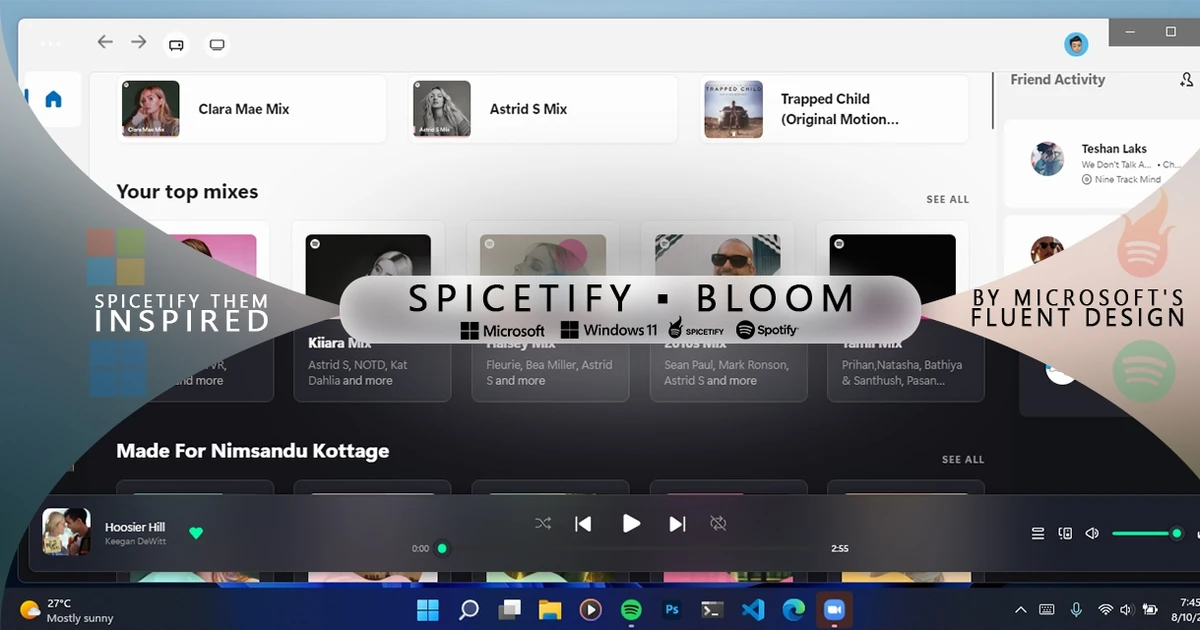Open the Clara Mae Mix playlist
Screen dimensions: 1200x630
coord(250,110)
